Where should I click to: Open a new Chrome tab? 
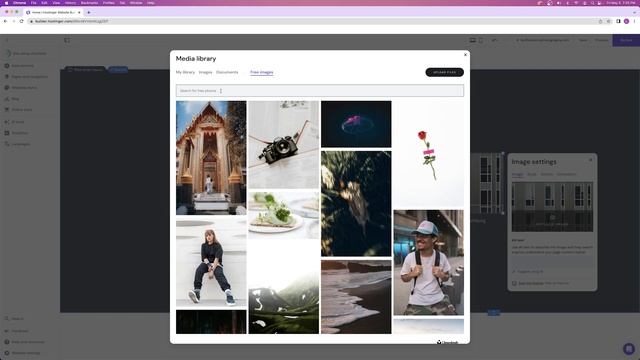89,12
